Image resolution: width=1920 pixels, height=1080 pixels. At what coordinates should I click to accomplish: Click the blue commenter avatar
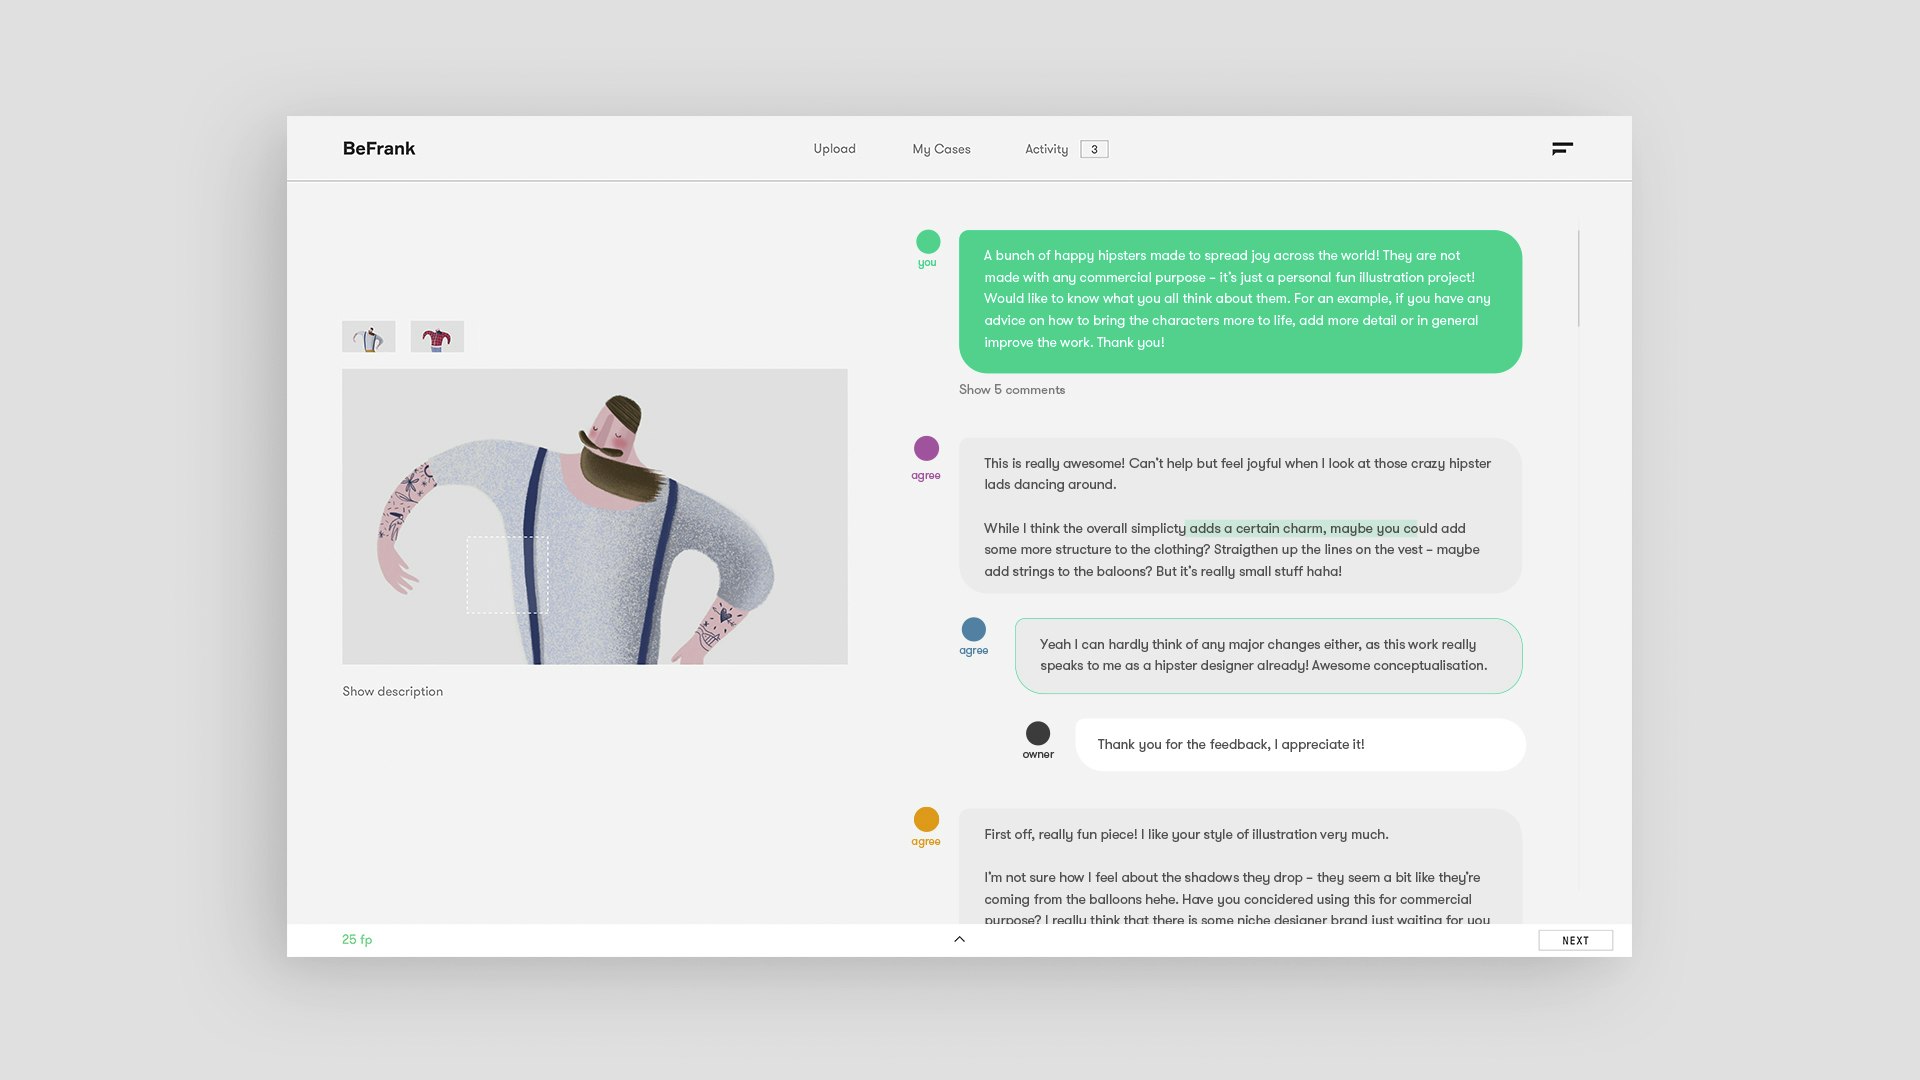point(973,629)
